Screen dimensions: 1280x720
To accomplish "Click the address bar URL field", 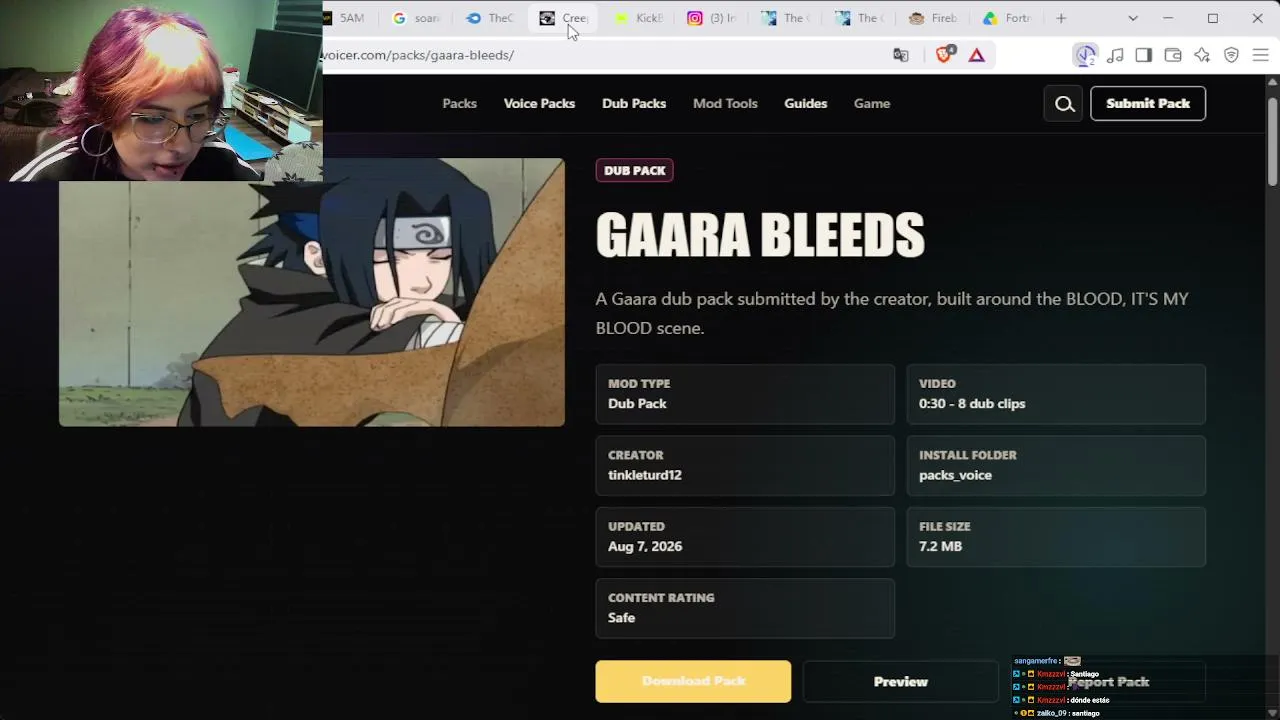I will pyautogui.click(x=600, y=55).
